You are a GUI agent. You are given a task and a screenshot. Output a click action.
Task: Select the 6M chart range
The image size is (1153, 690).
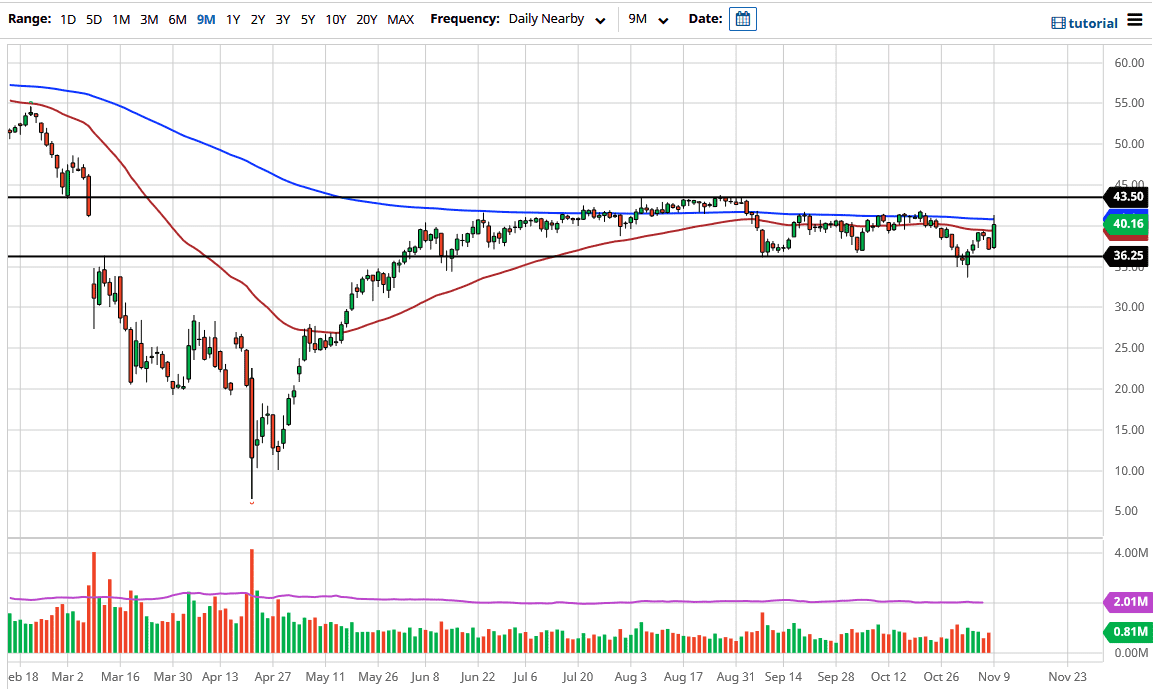(x=177, y=18)
